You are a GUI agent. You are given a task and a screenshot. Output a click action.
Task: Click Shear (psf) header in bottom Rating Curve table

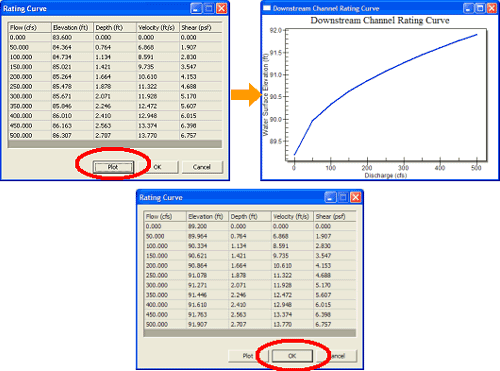[x=335, y=217]
